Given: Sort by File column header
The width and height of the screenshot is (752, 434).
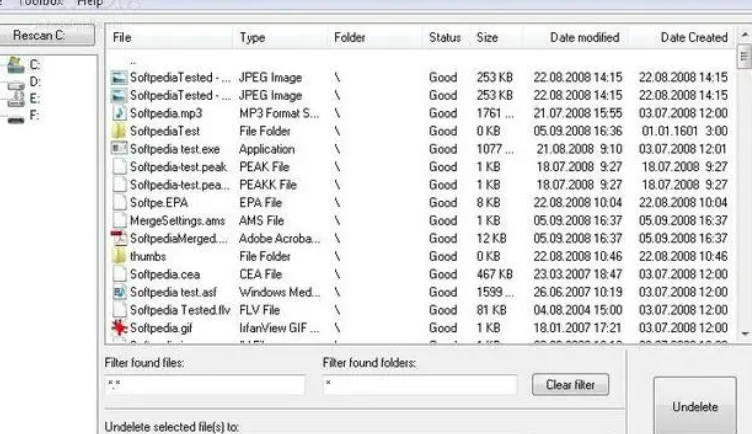Looking at the screenshot, I should tap(170, 37).
